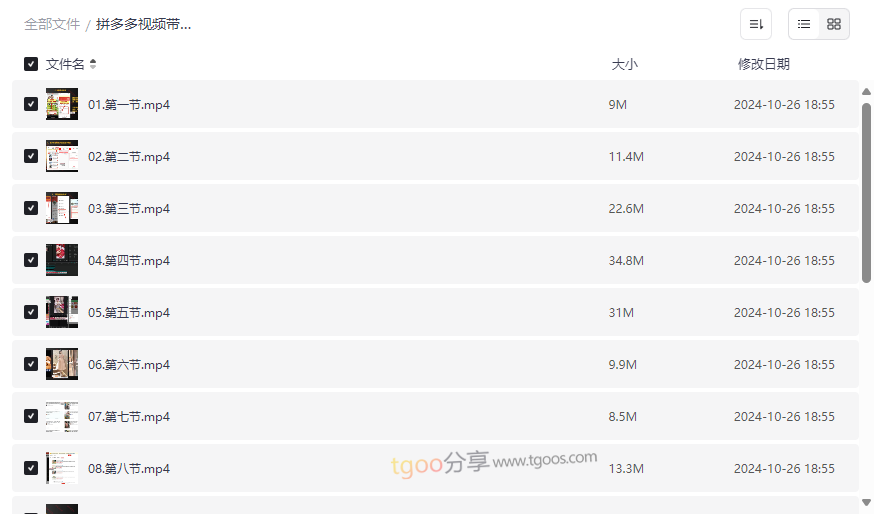Open file 04.第四节.mp4
The image size is (874, 514).
click(129, 260)
